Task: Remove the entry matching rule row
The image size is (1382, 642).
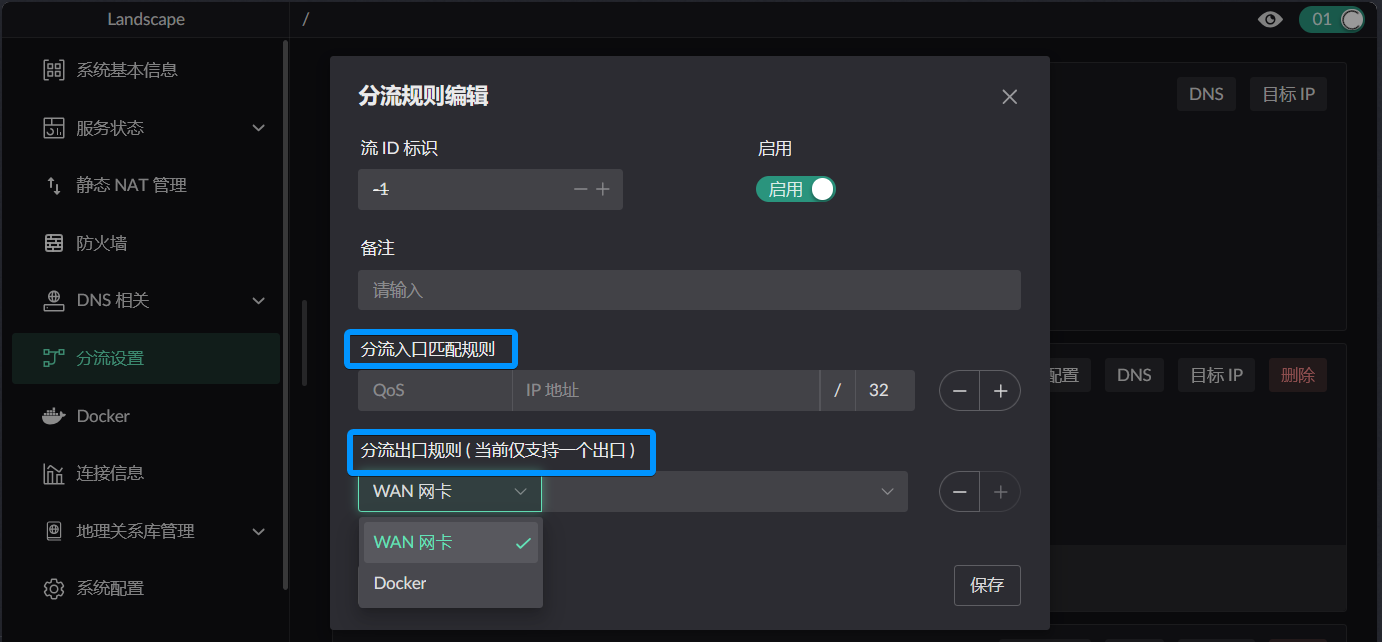Action: coord(960,391)
